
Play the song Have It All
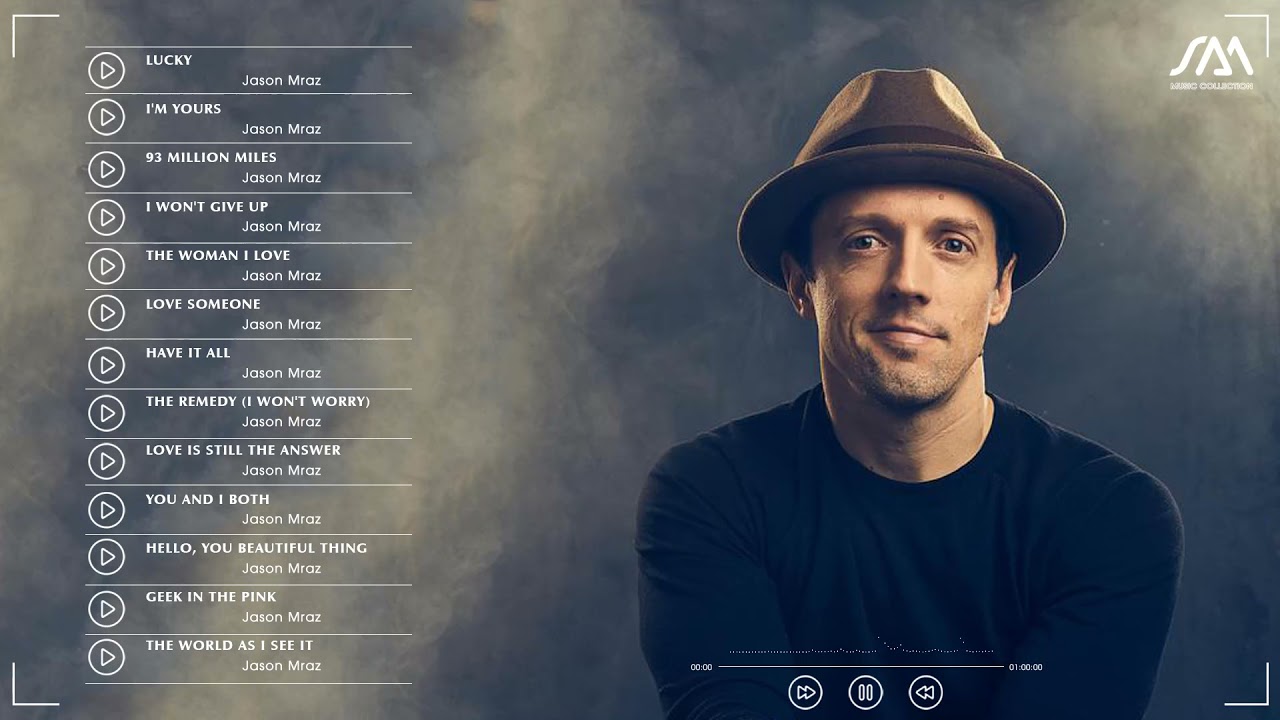point(106,365)
